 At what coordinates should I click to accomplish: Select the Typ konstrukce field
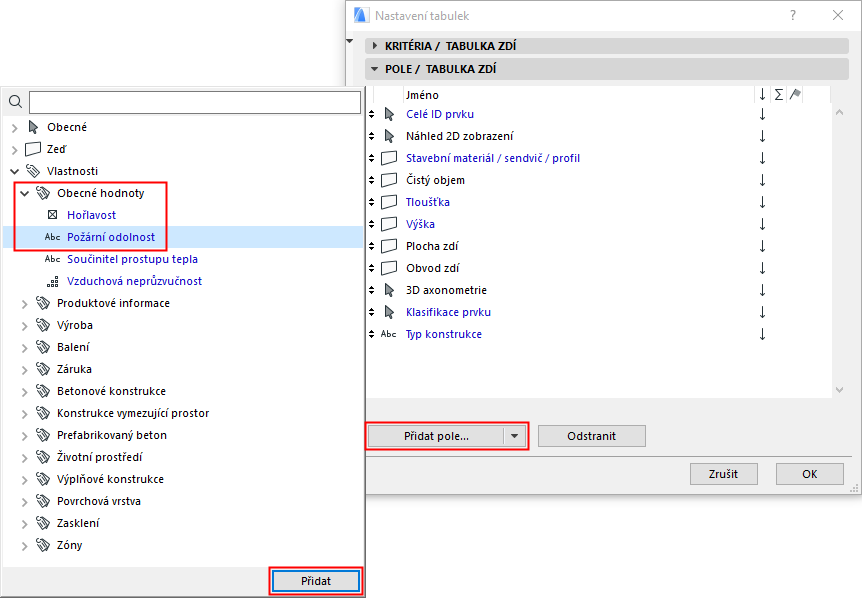(444, 334)
